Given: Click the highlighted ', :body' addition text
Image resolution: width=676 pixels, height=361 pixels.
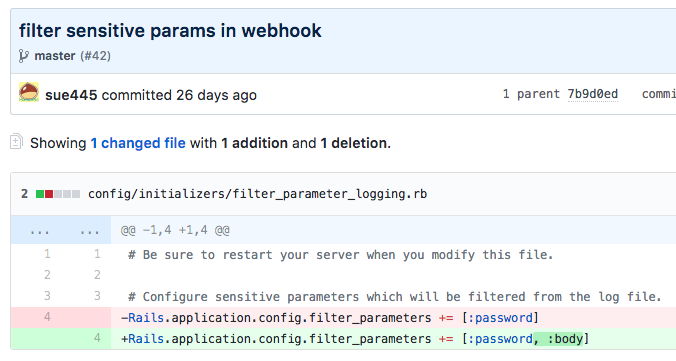Looking at the screenshot, I should click(x=558, y=339).
